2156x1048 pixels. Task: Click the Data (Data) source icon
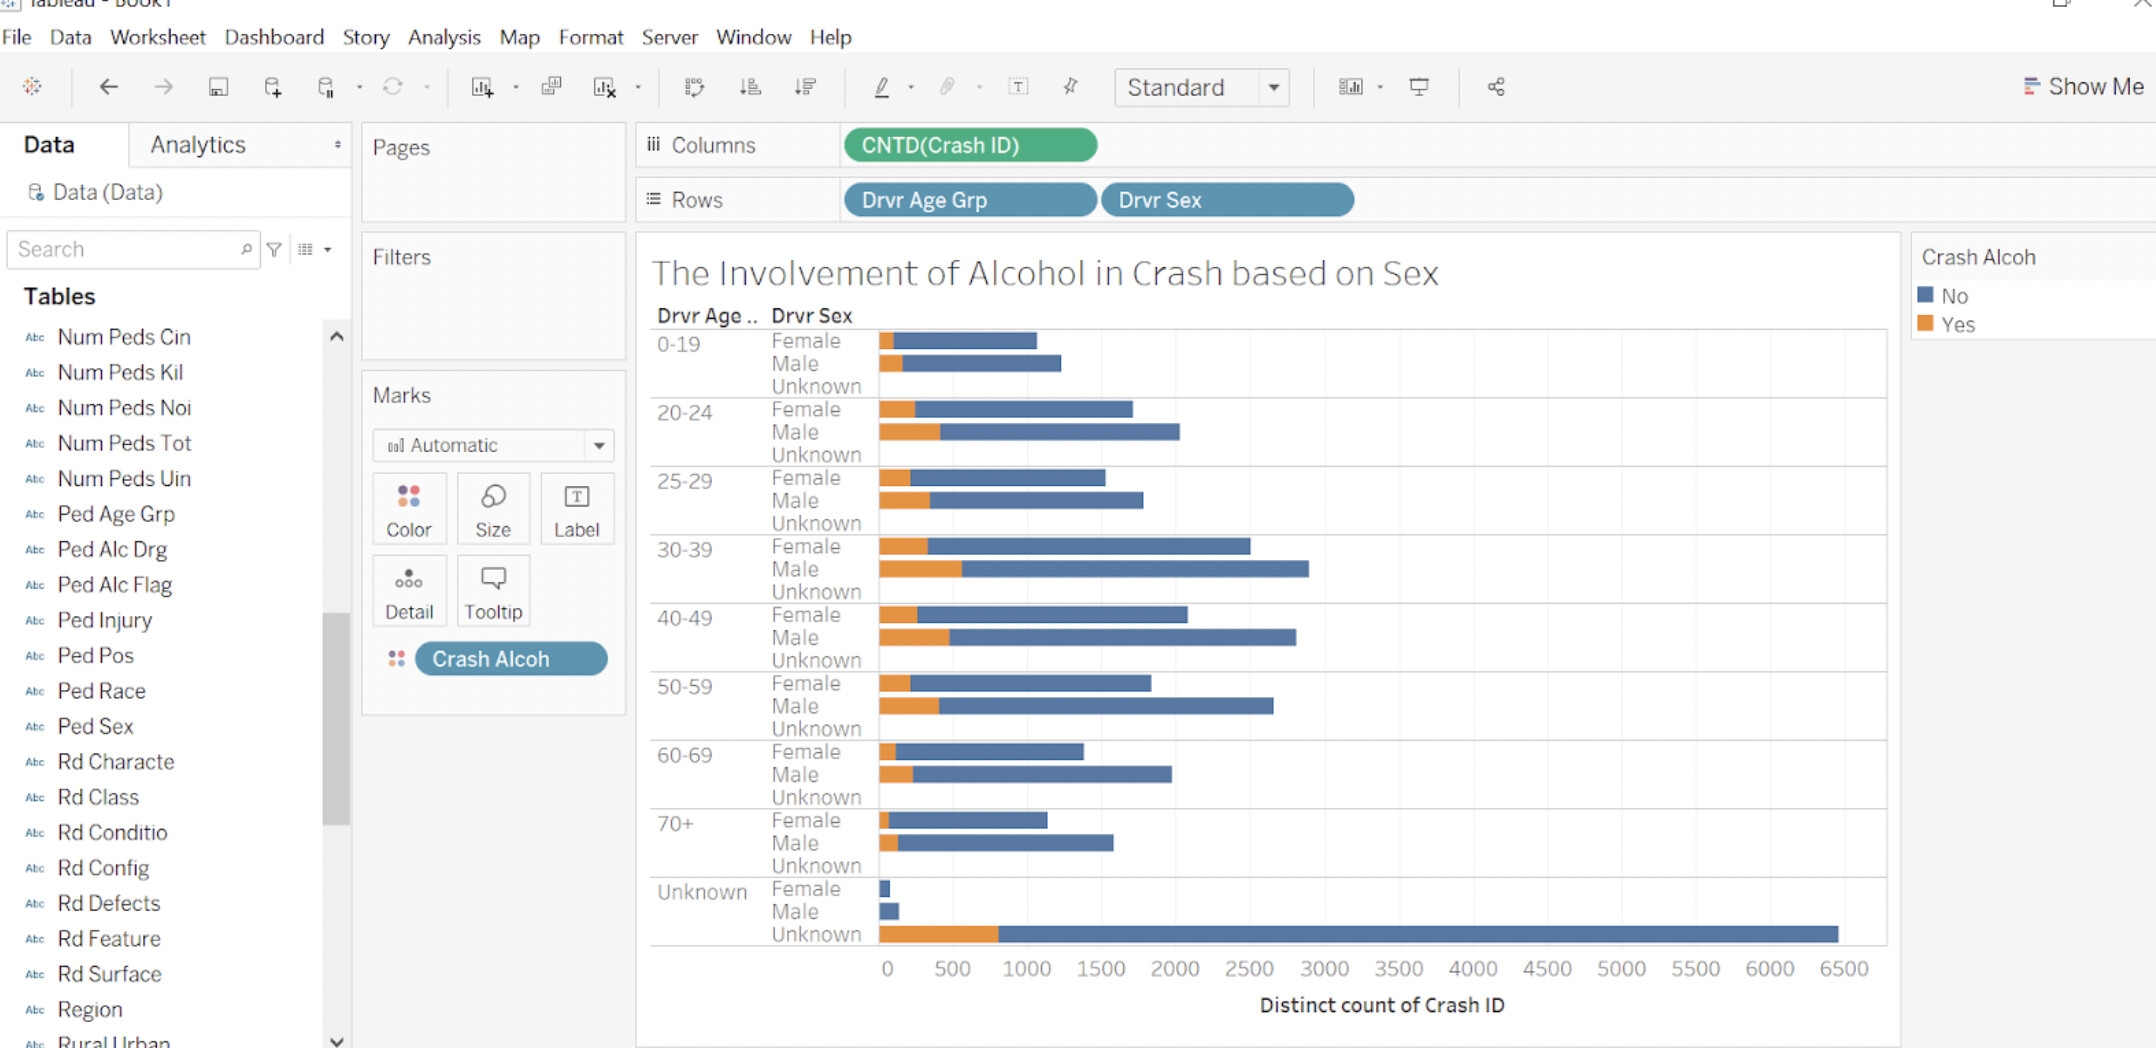(x=36, y=192)
